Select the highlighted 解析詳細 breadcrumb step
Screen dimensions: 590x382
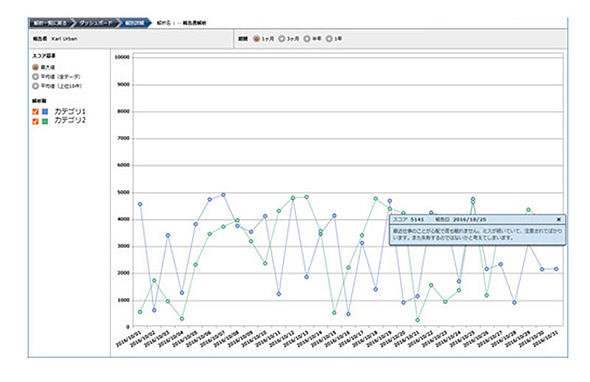[x=134, y=23]
